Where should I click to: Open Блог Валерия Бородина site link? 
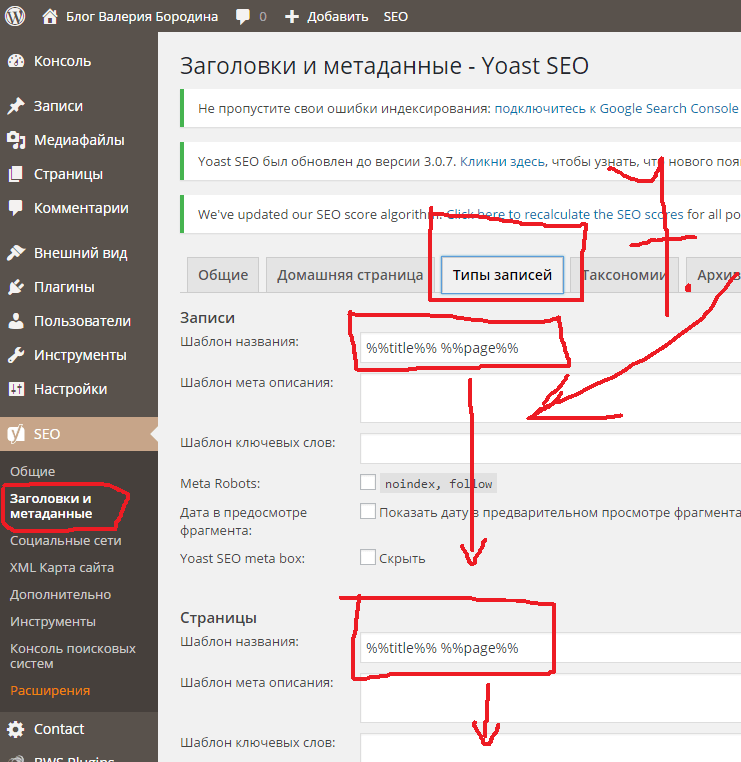coord(142,17)
